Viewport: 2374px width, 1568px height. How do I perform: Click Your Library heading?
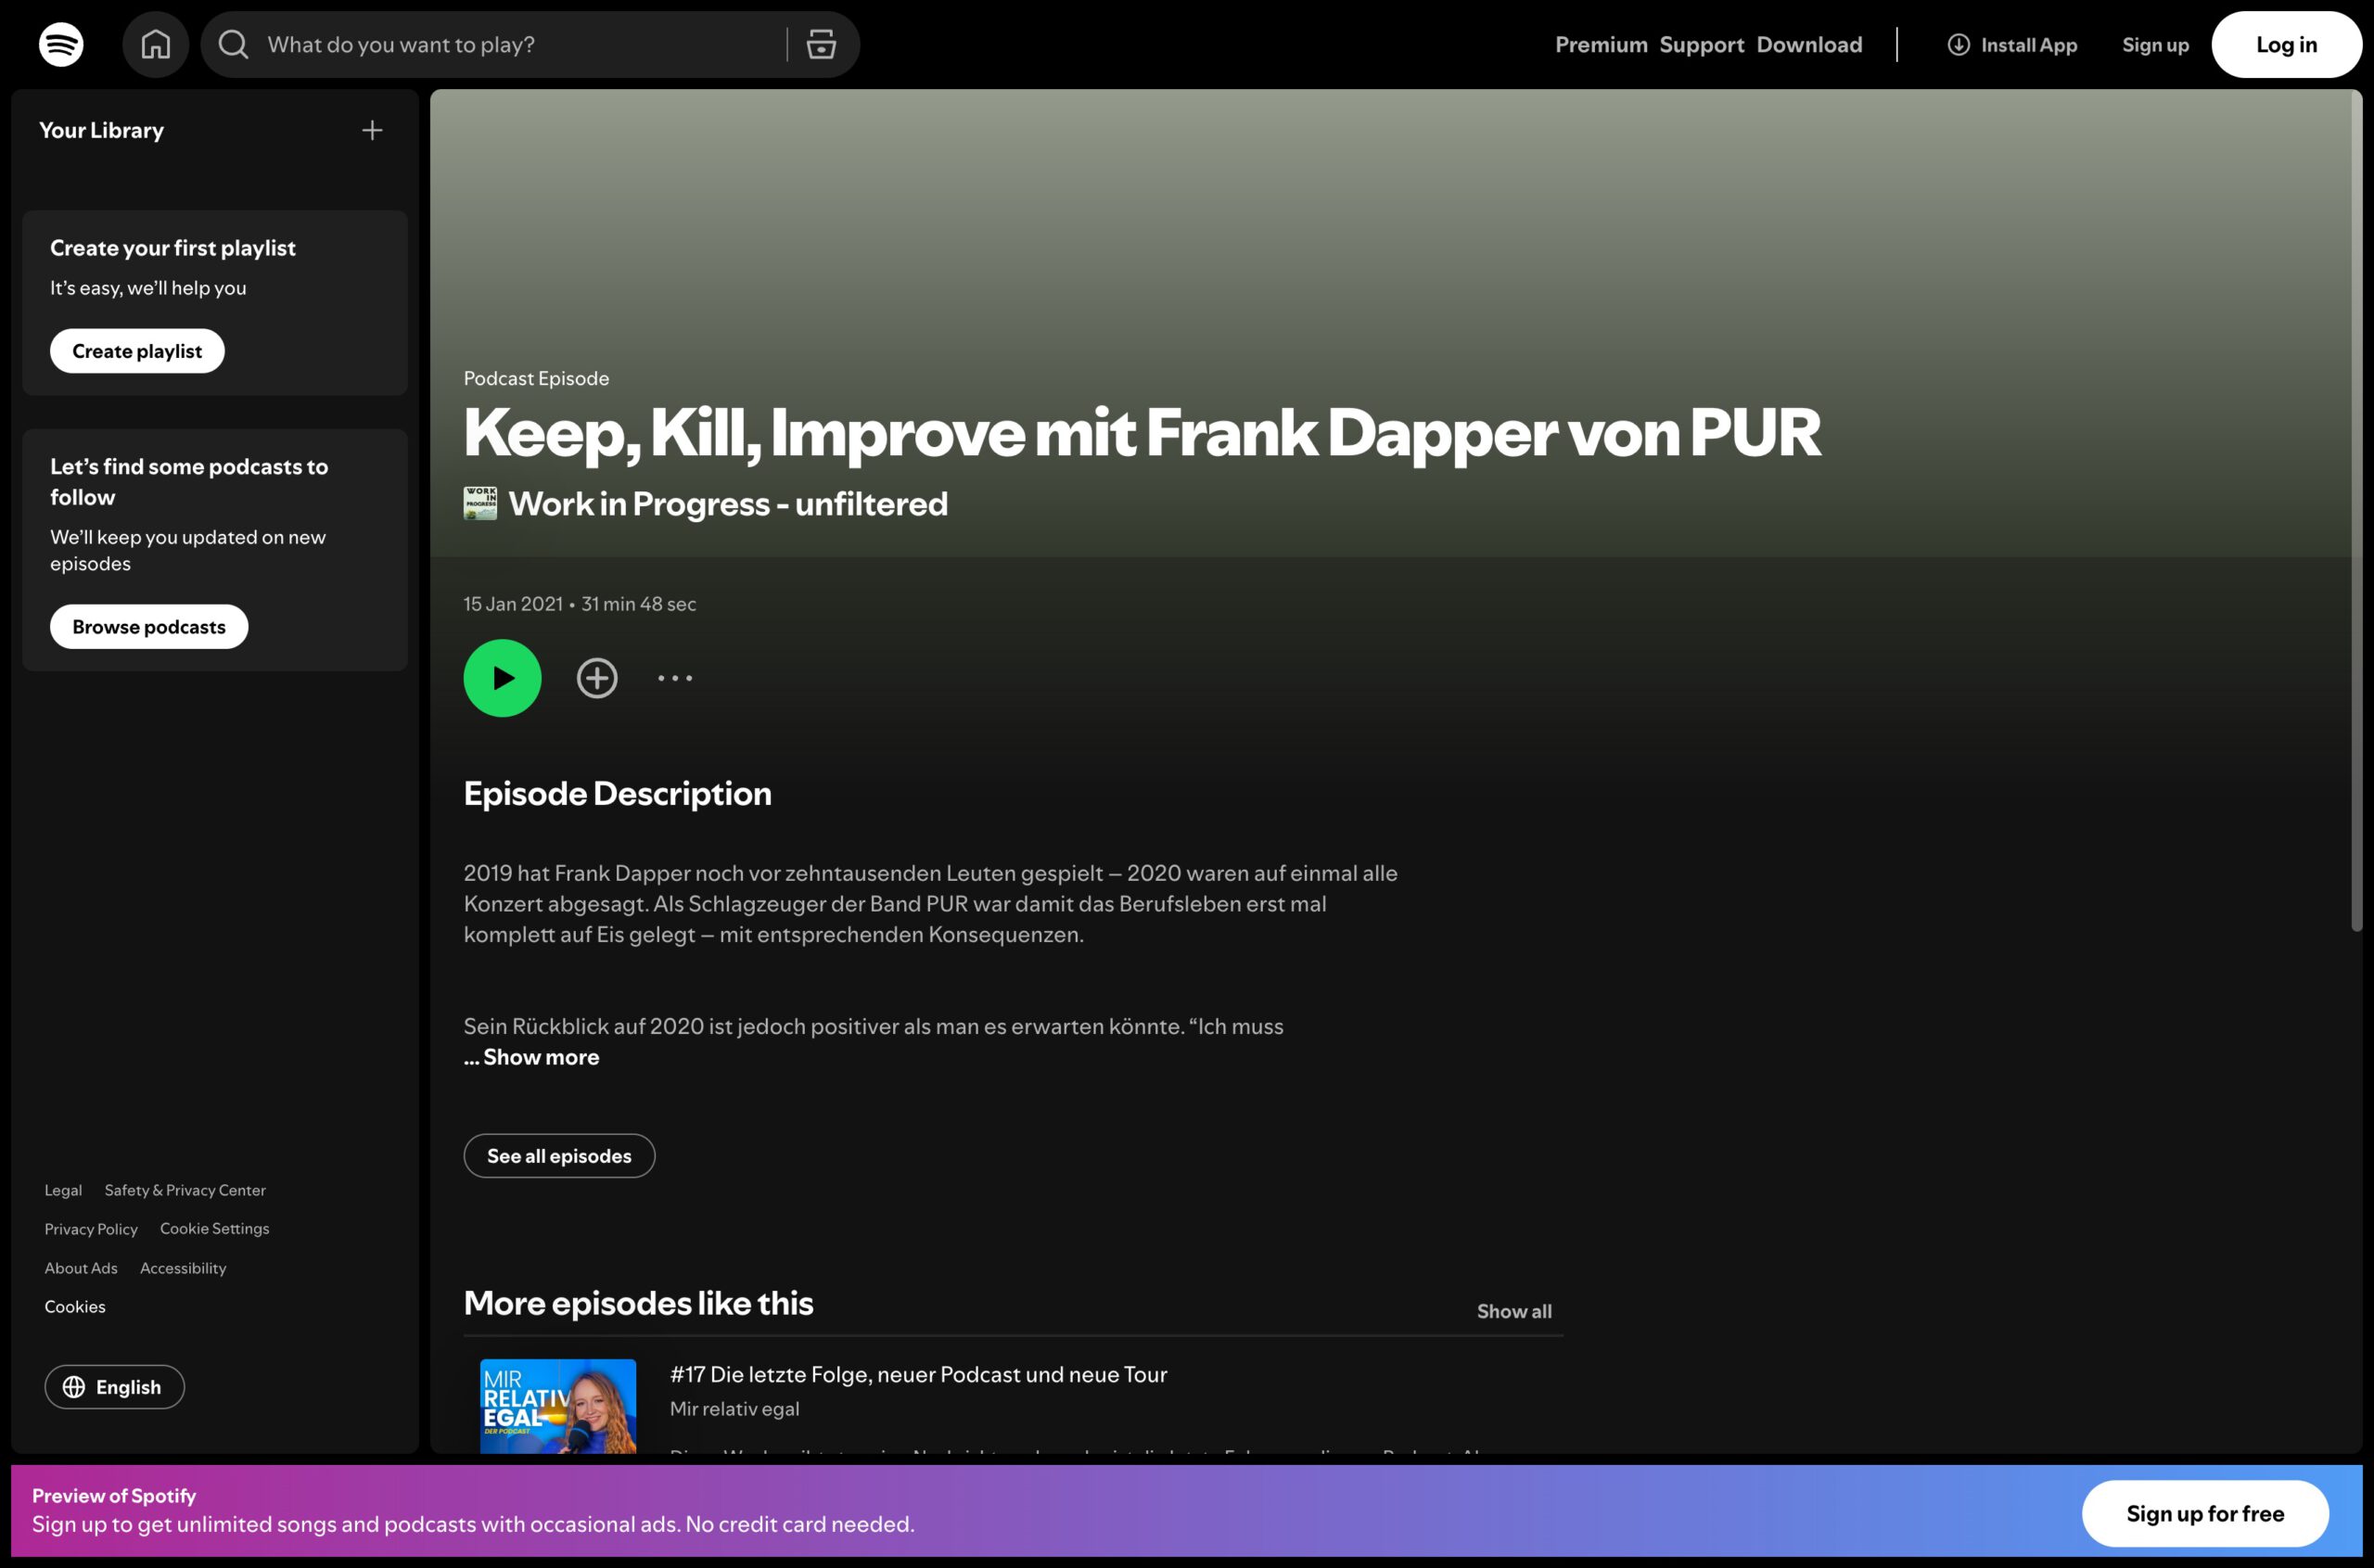point(101,130)
